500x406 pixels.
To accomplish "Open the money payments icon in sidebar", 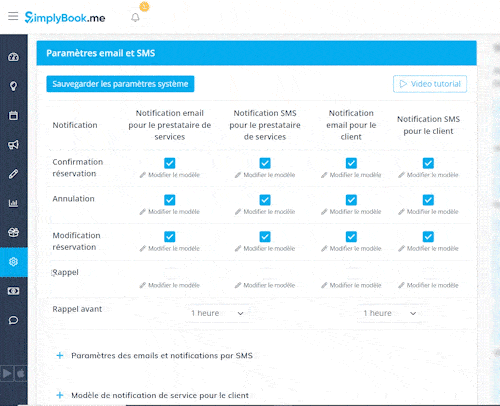I will coord(13,291).
